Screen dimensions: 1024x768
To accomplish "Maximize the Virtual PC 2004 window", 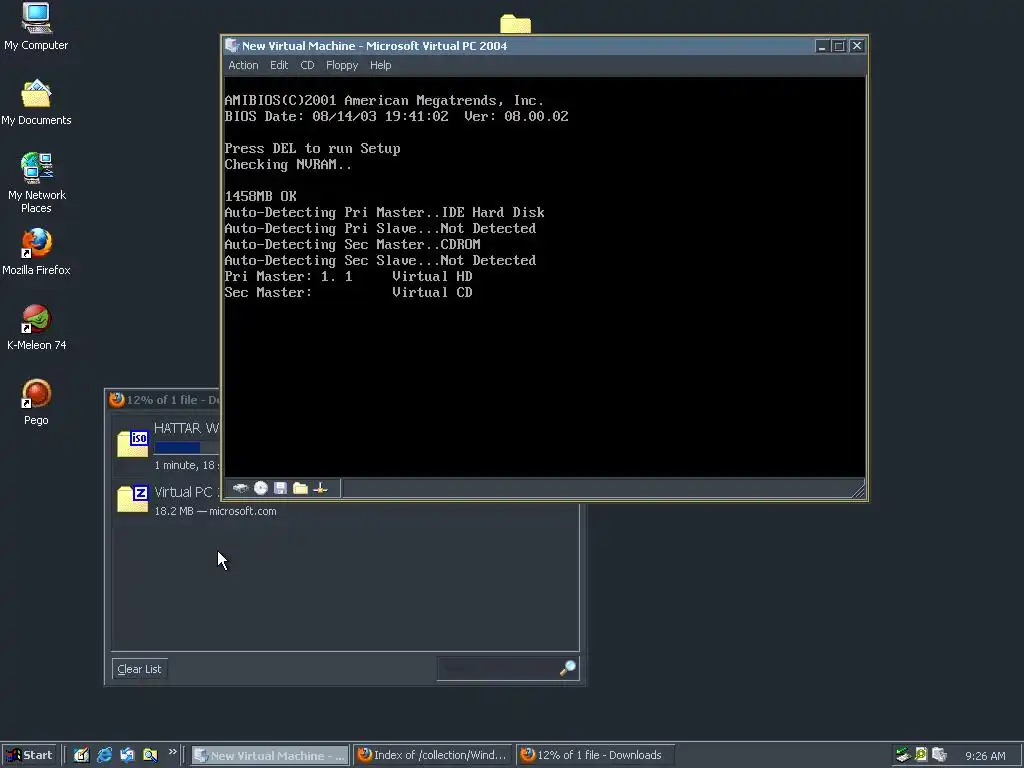I will coord(839,46).
